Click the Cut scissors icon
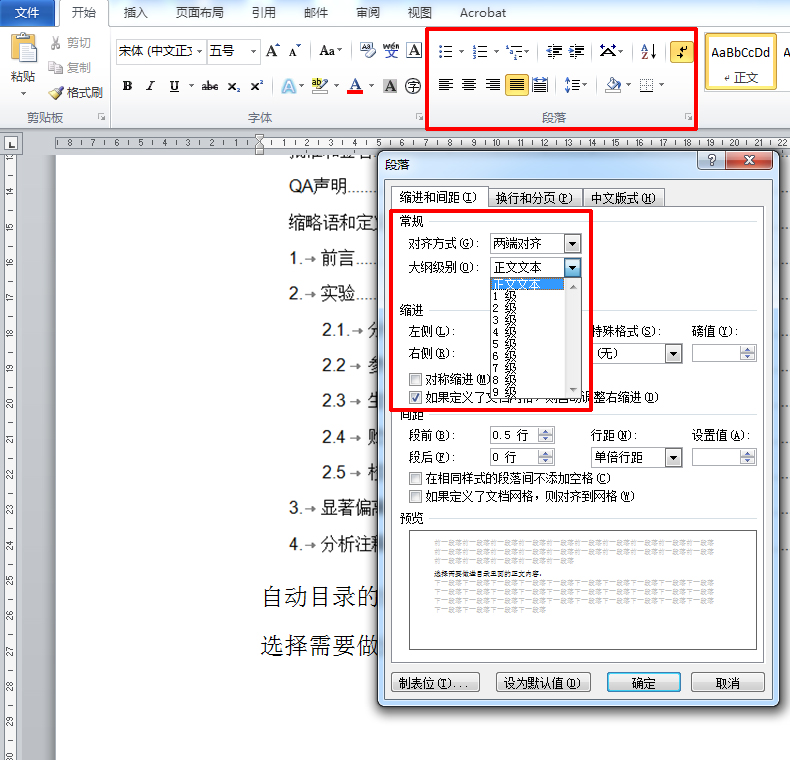Image resolution: width=790 pixels, height=760 pixels. point(56,43)
